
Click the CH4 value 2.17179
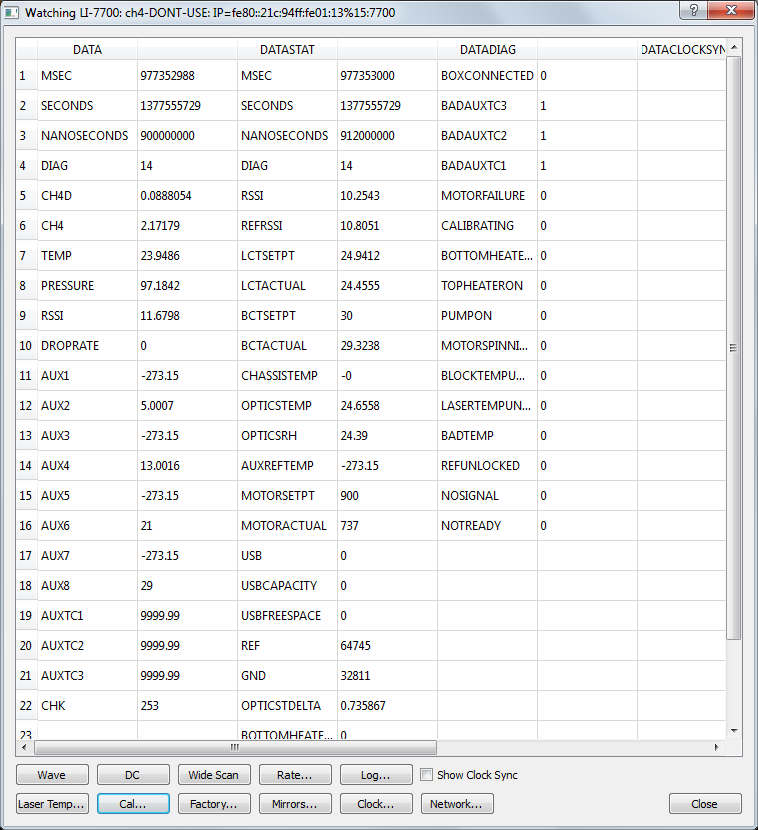click(187, 226)
